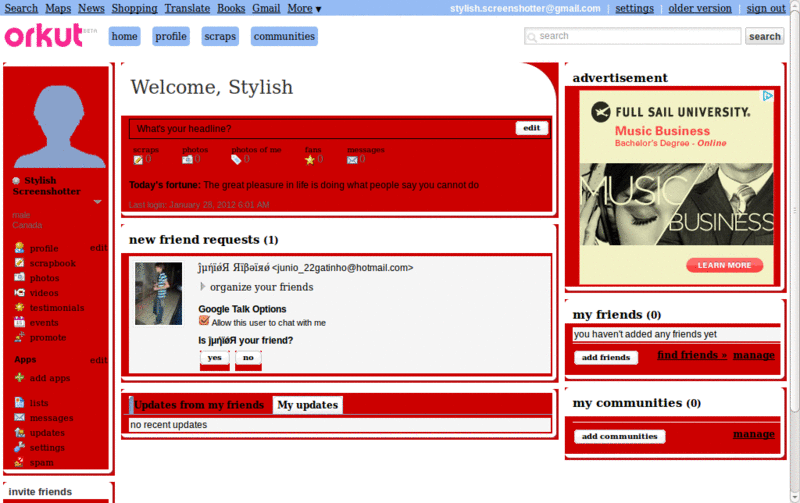Click the lists icon in the sidebar

pyautogui.click(x=19, y=403)
